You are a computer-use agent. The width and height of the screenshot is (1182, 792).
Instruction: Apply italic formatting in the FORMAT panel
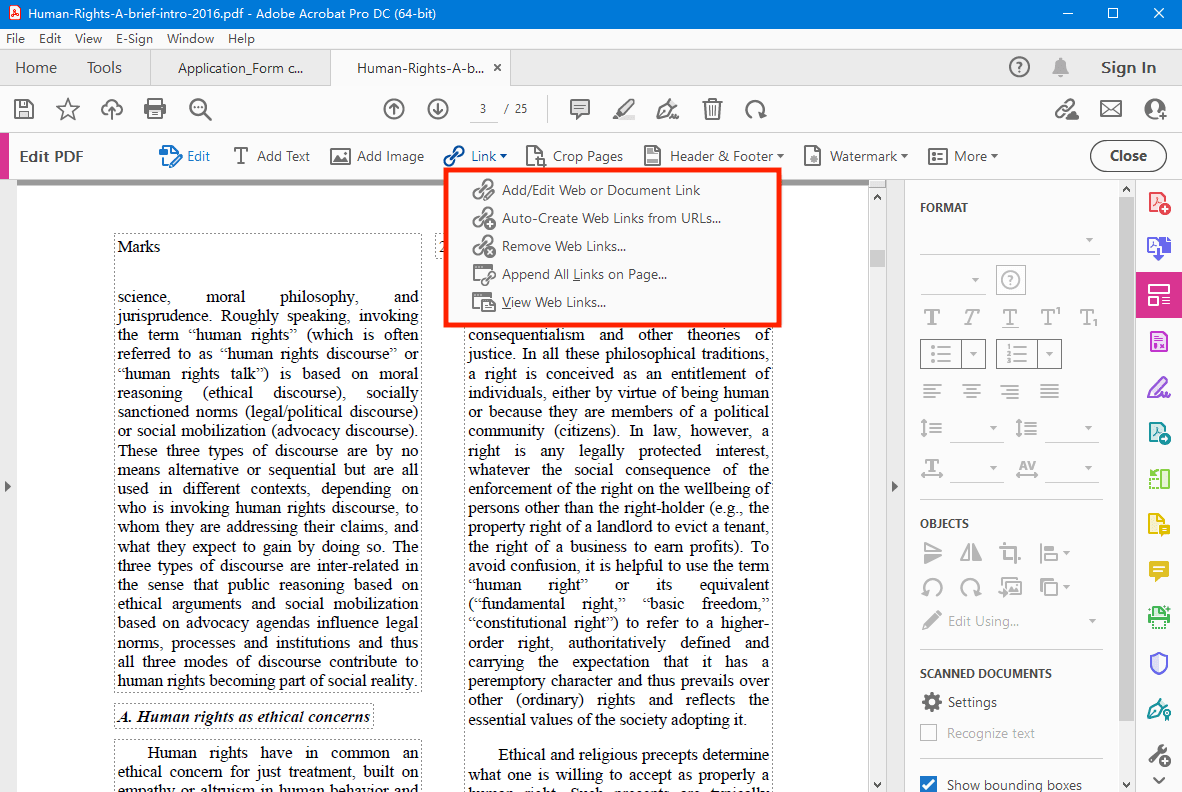[x=970, y=316]
